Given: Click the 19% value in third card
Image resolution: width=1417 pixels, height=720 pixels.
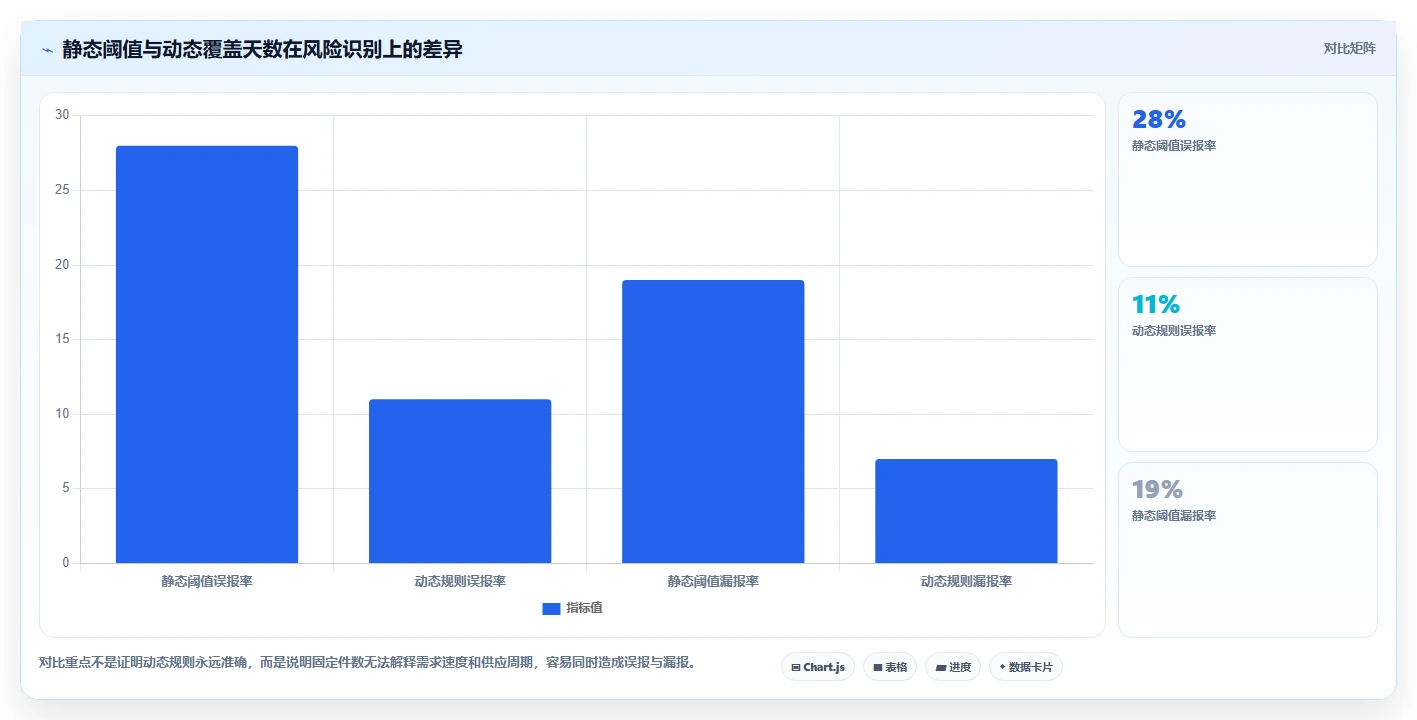Looking at the screenshot, I should point(1158,490).
